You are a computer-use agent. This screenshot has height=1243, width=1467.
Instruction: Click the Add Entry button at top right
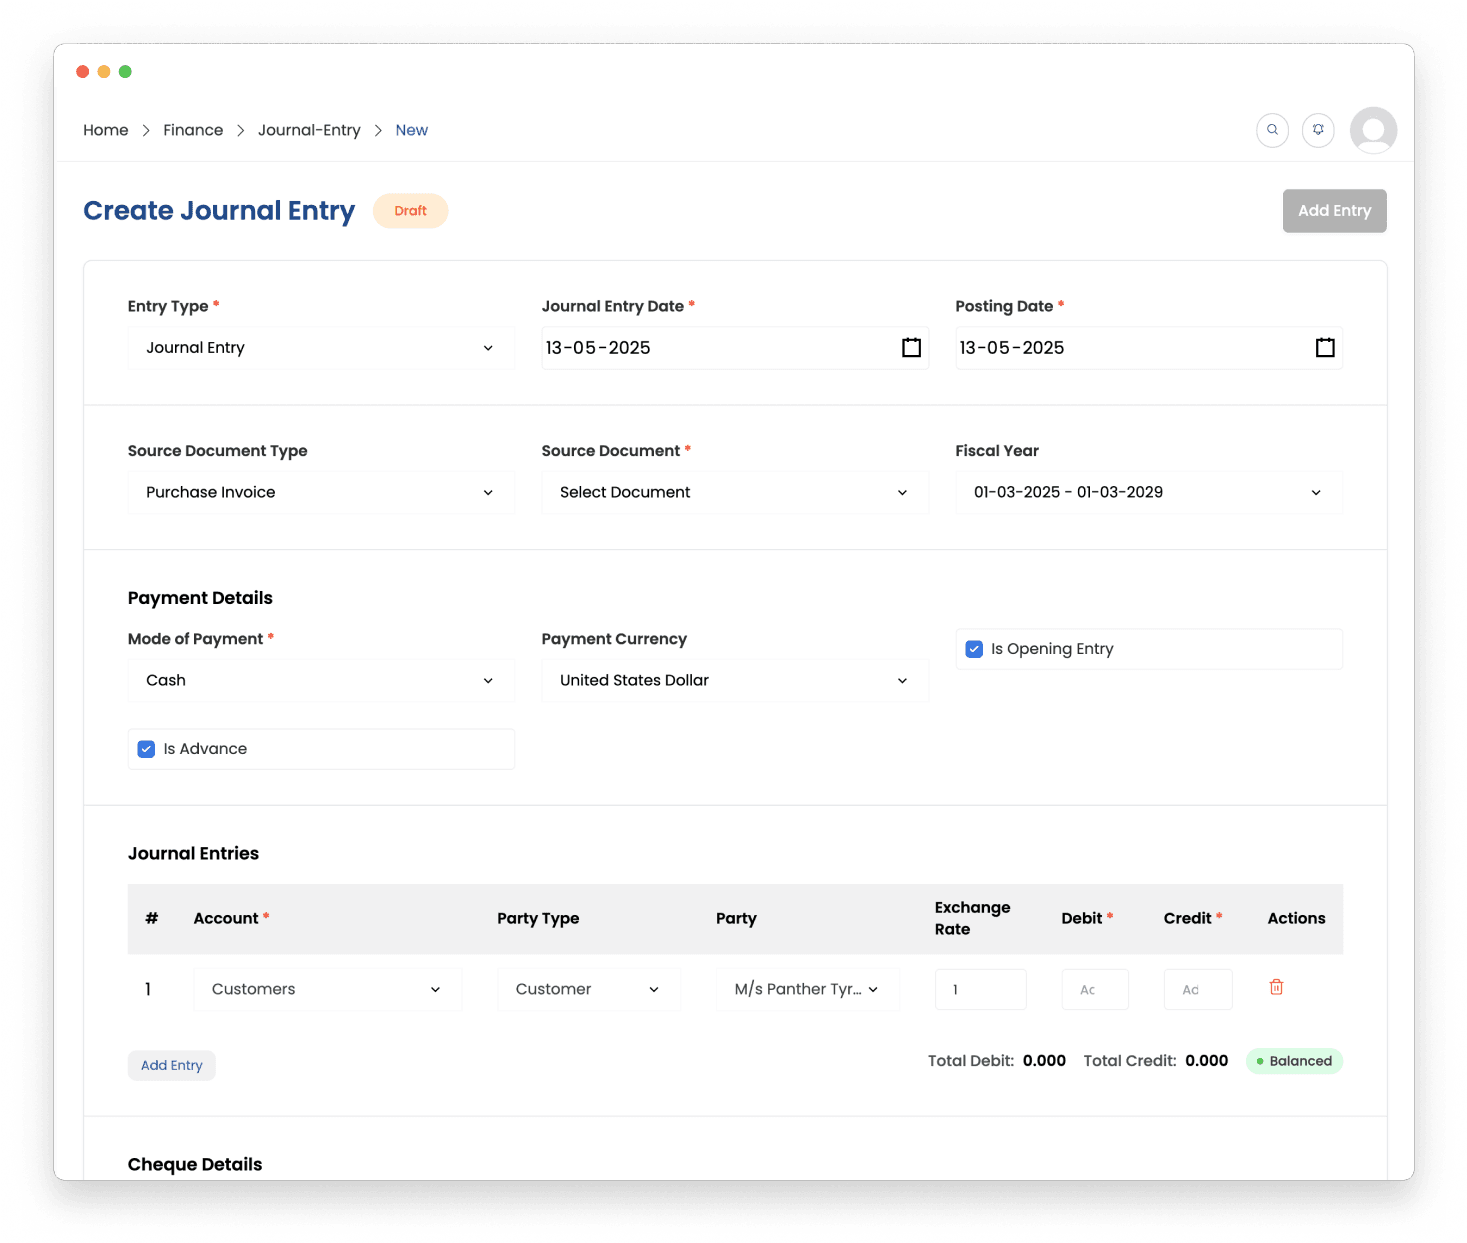pyautogui.click(x=1334, y=210)
